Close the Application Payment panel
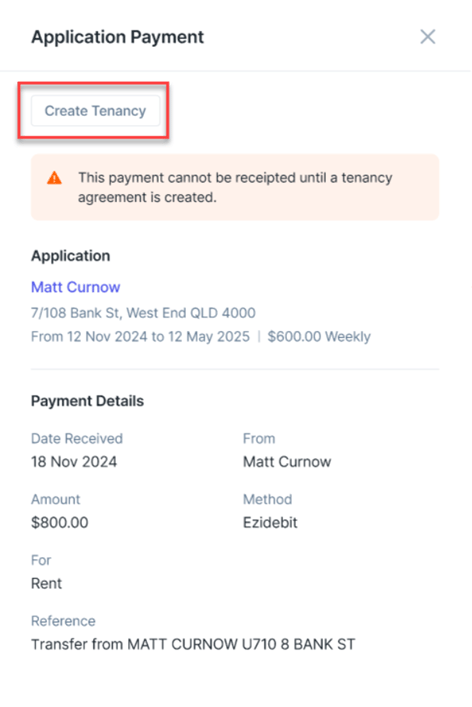472x707 pixels. (427, 37)
